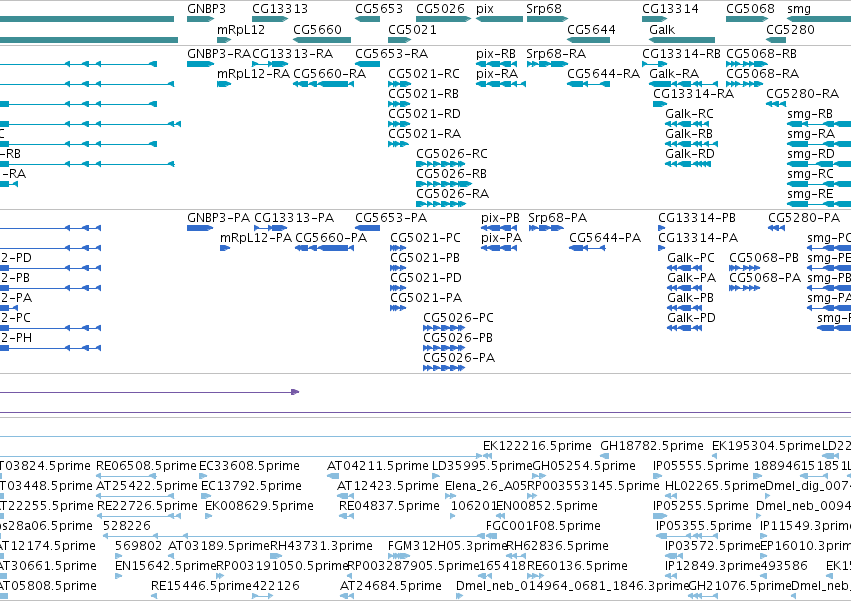Open the CG5644-RA transcript label
The height and width of the screenshot is (601, 851).
tap(604, 74)
